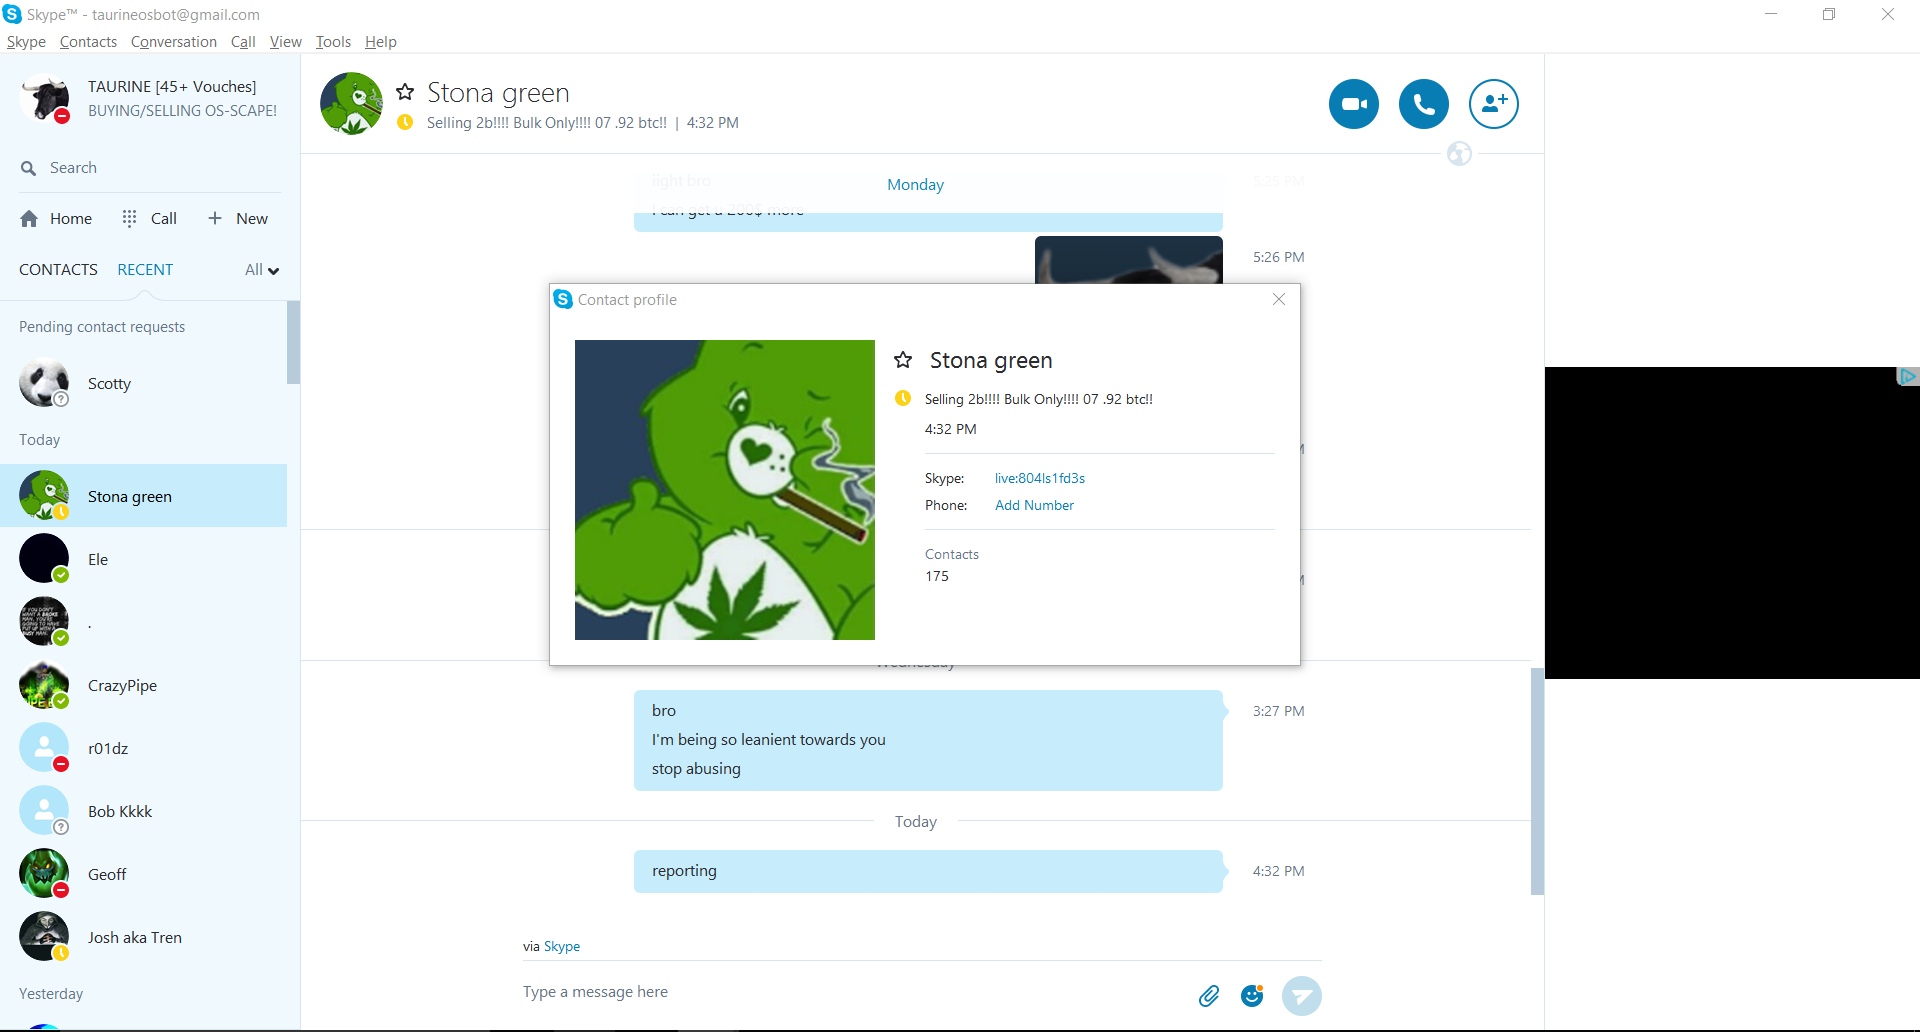Viewport: 1920px width, 1032px height.
Task: Start a video call with Stona green
Action: pos(1354,104)
